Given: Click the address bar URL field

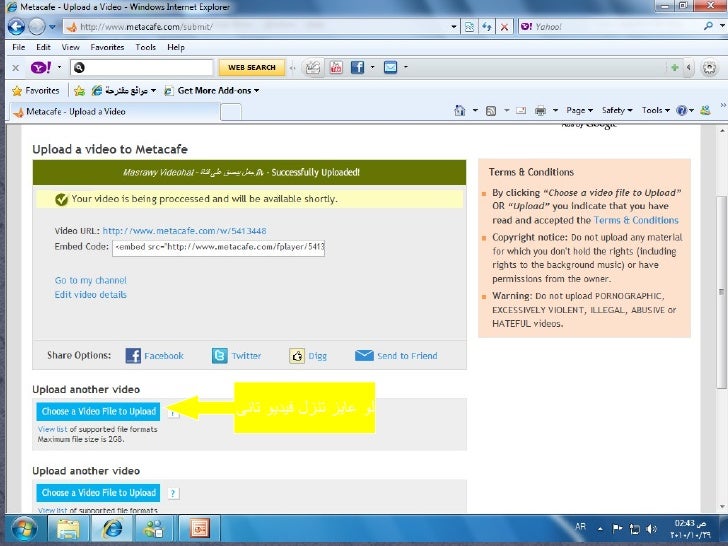Looking at the screenshot, I should pyautogui.click(x=260, y=27).
